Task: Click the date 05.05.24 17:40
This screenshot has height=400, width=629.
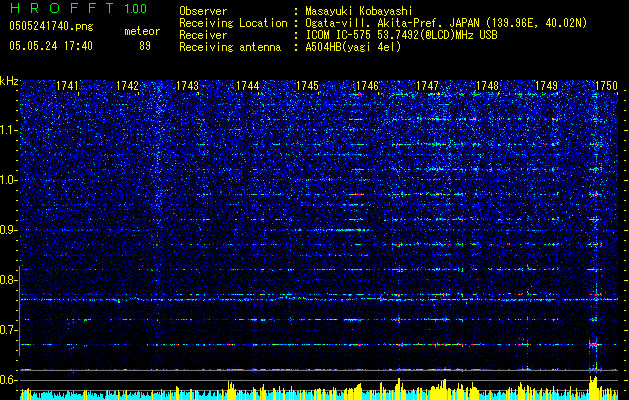Action: (x=51, y=46)
